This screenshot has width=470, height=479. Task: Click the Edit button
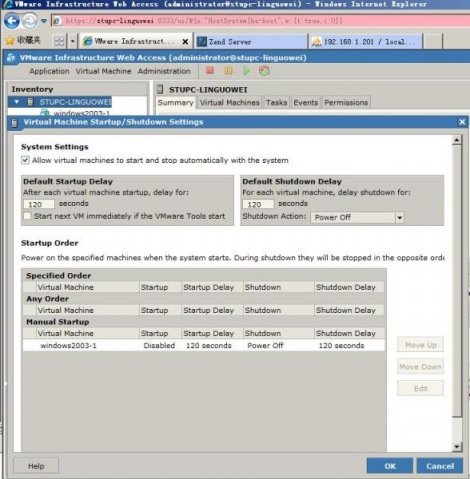(x=420, y=388)
